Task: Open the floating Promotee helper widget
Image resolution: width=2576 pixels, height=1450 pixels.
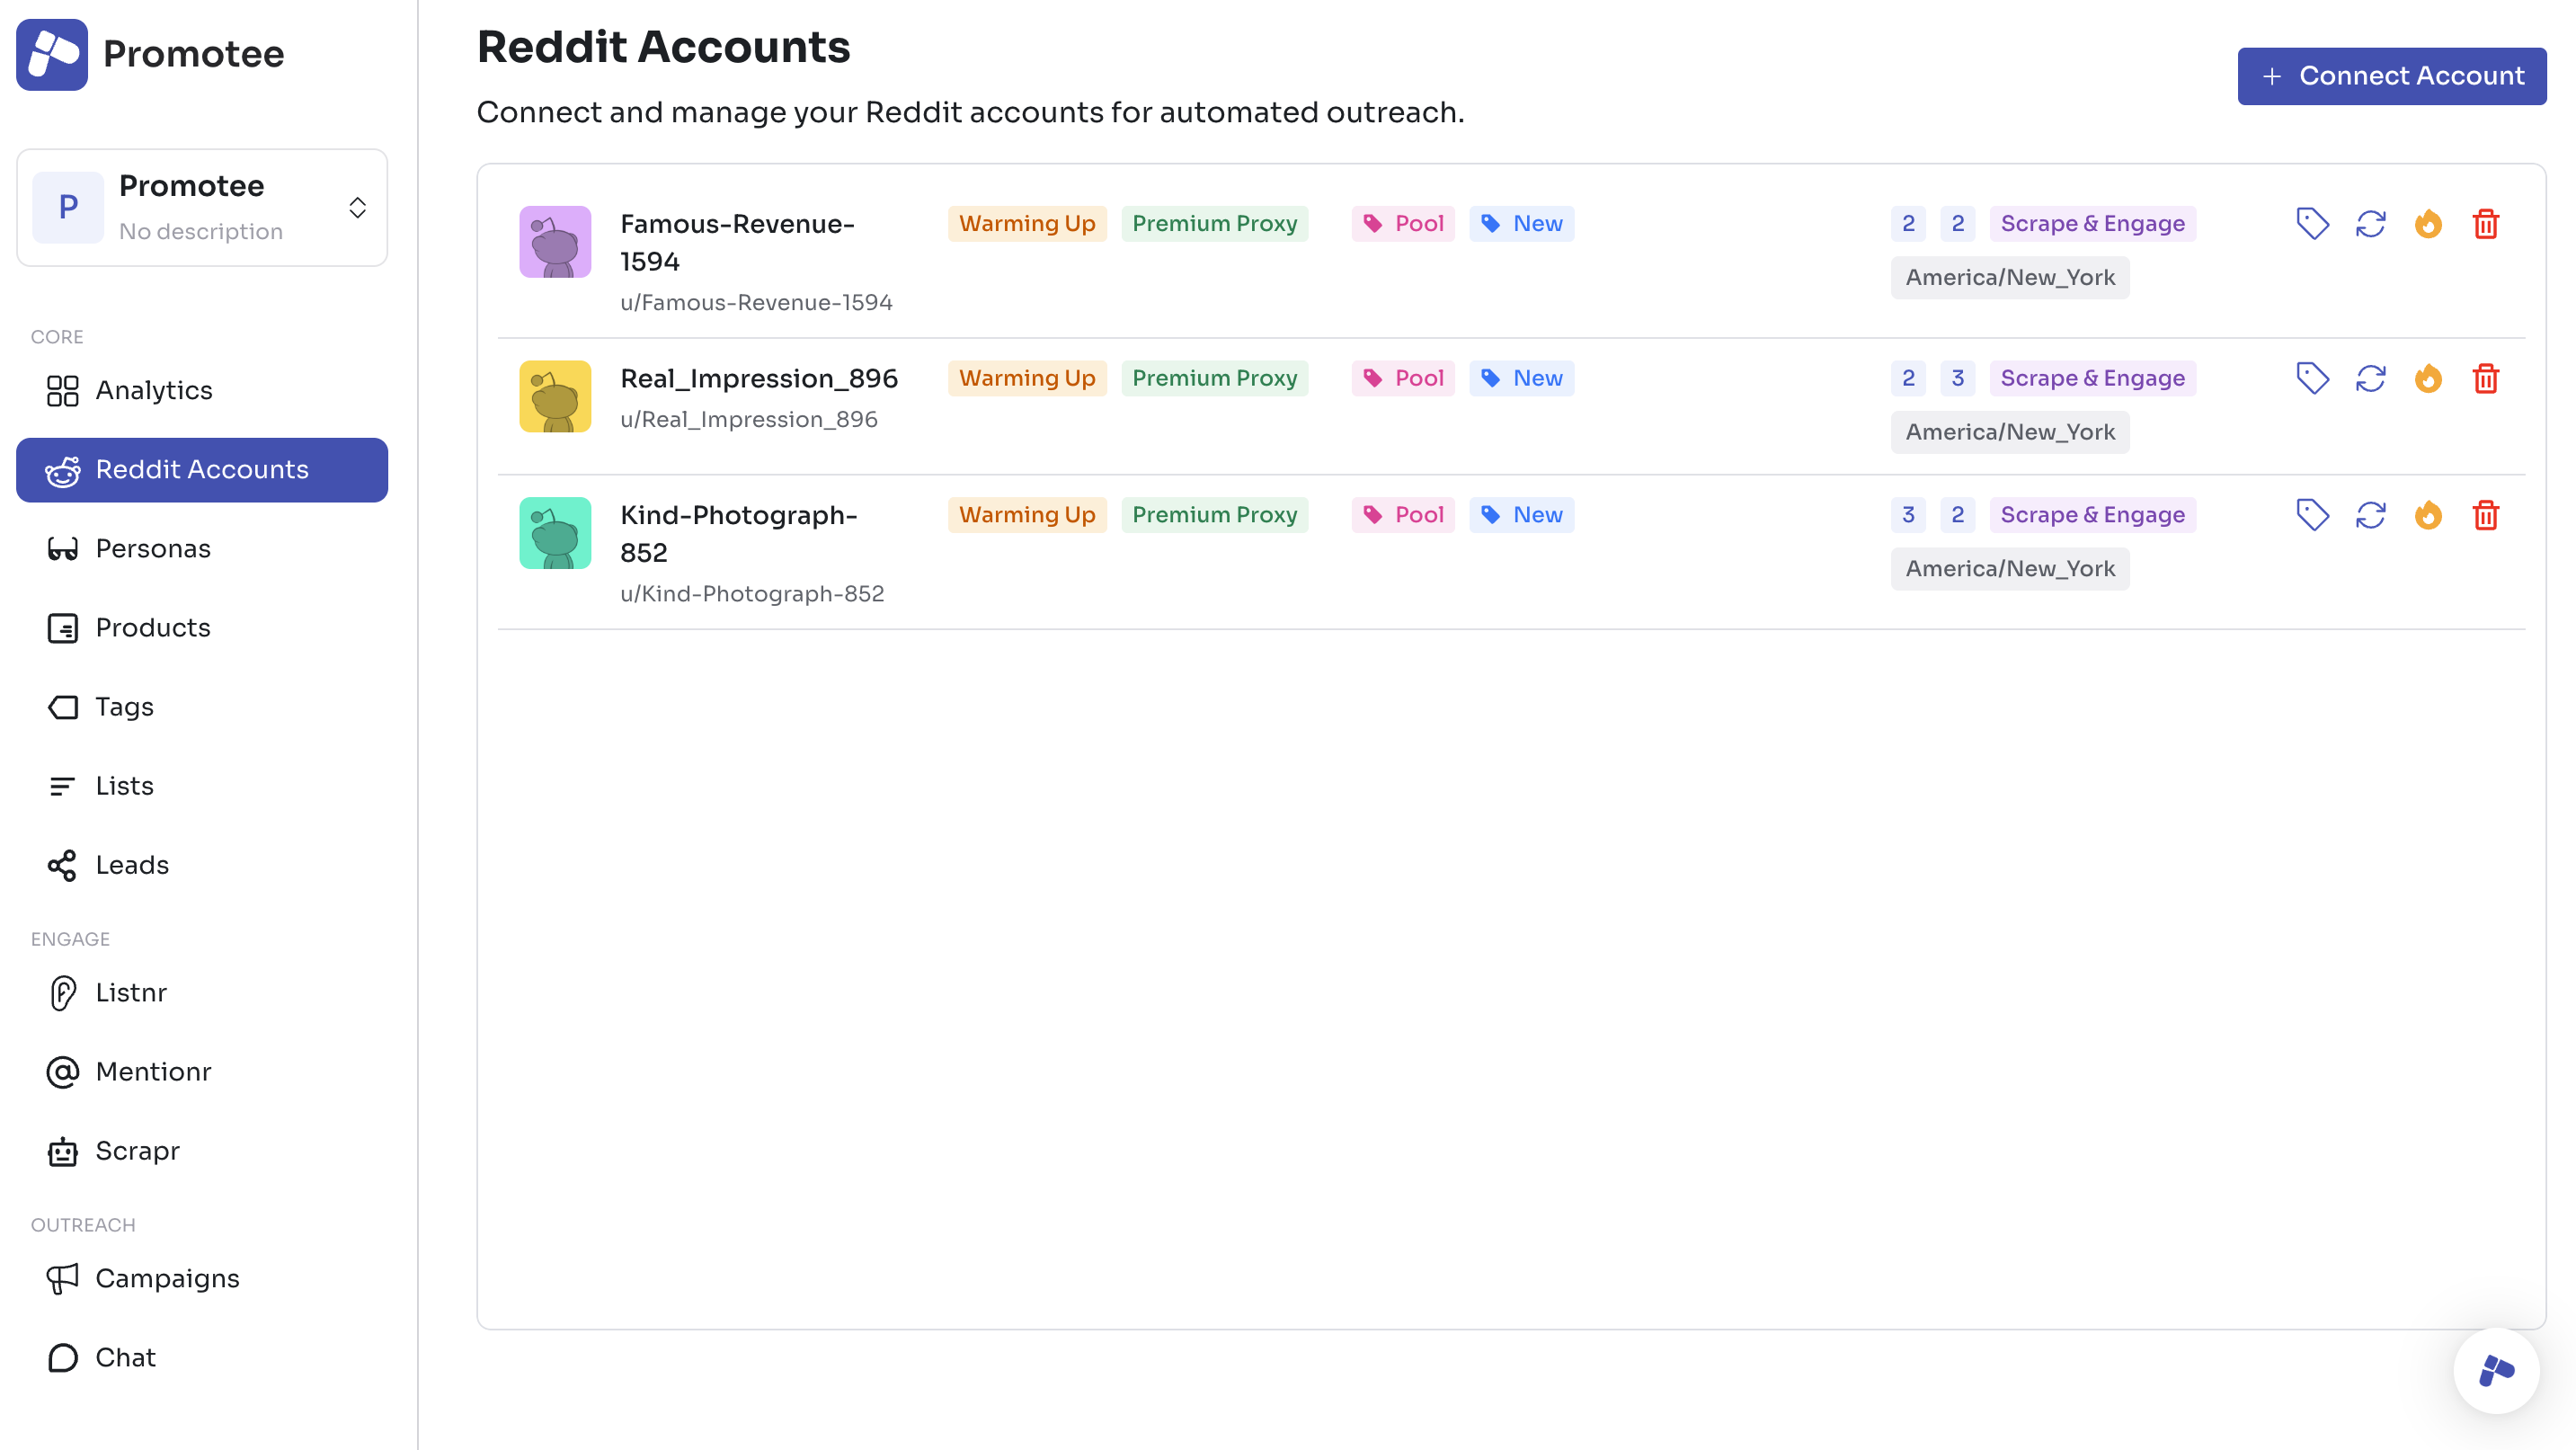Action: tap(2496, 1370)
